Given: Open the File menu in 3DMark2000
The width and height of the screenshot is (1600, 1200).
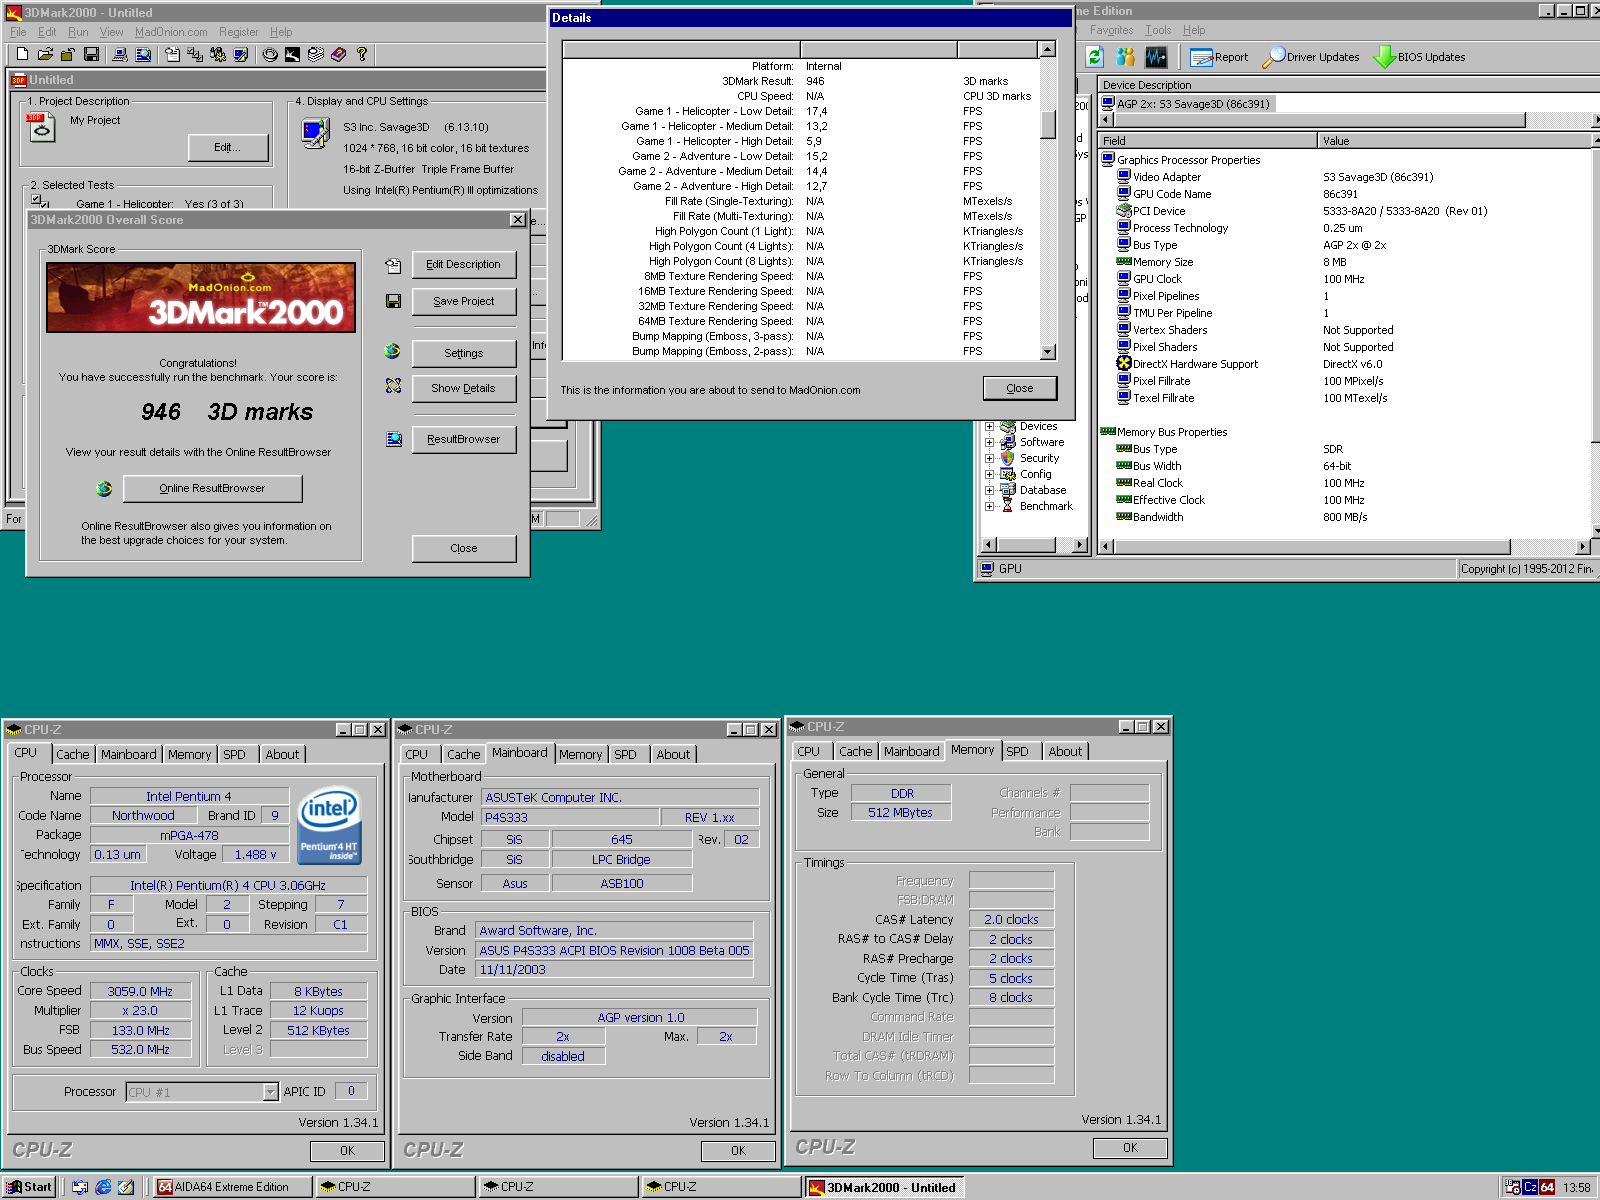Looking at the screenshot, I should (18, 32).
